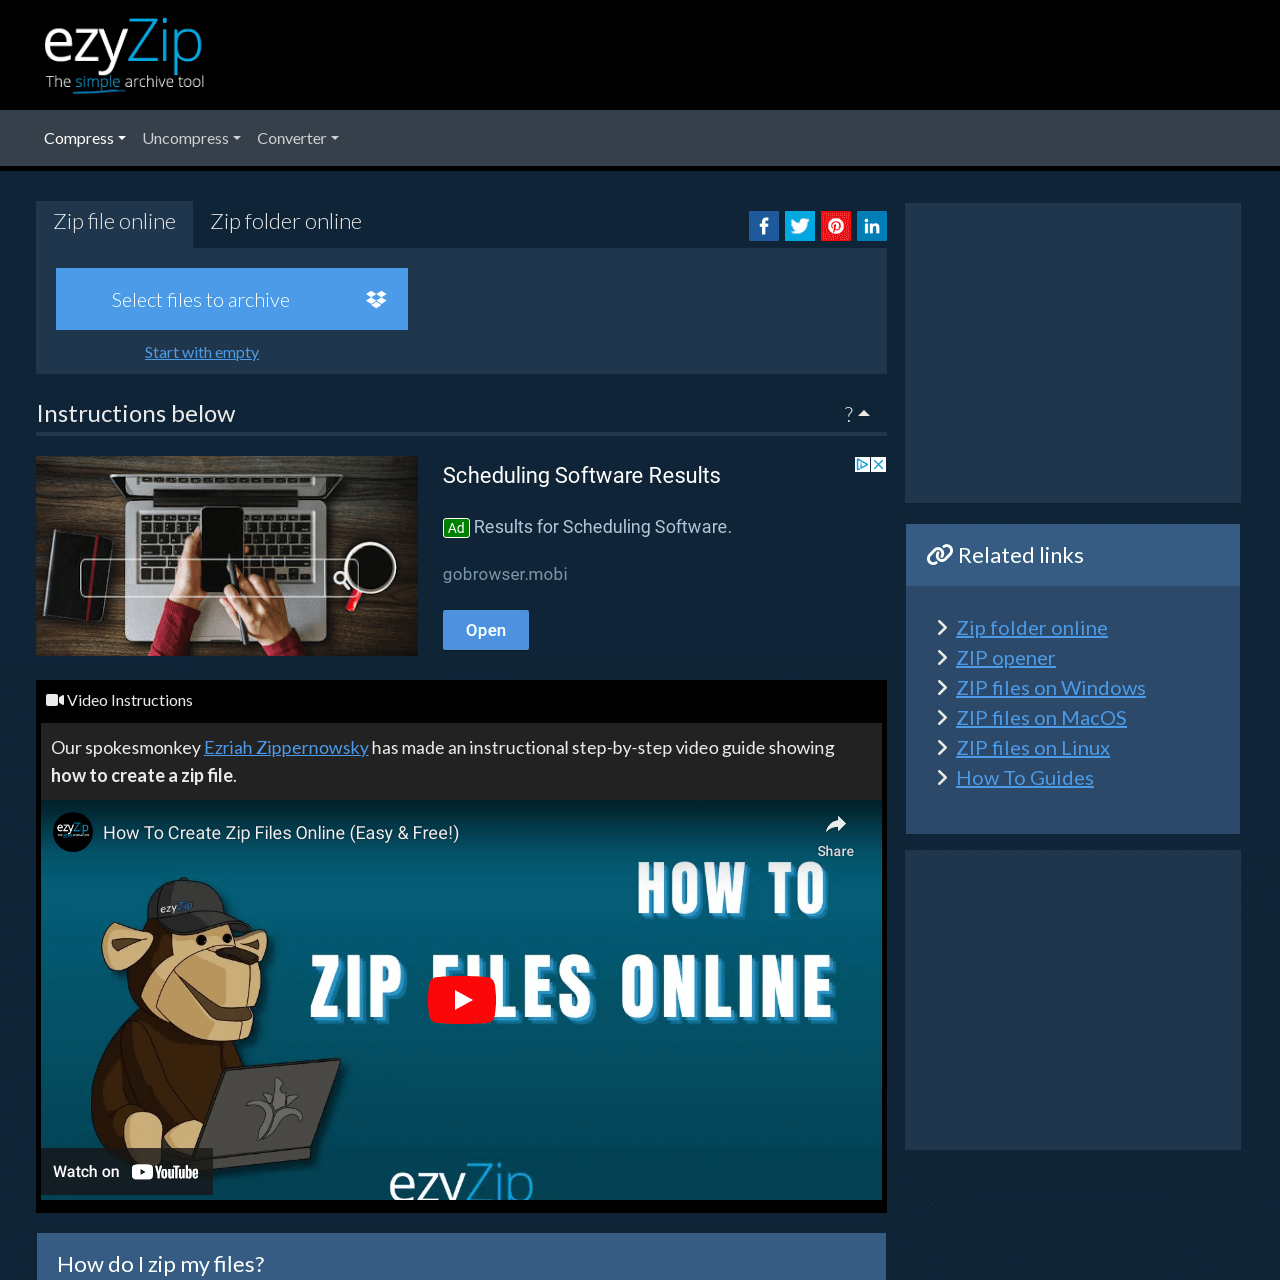
Task: Click the AdChoices icon on ad
Action: tap(862, 464)
